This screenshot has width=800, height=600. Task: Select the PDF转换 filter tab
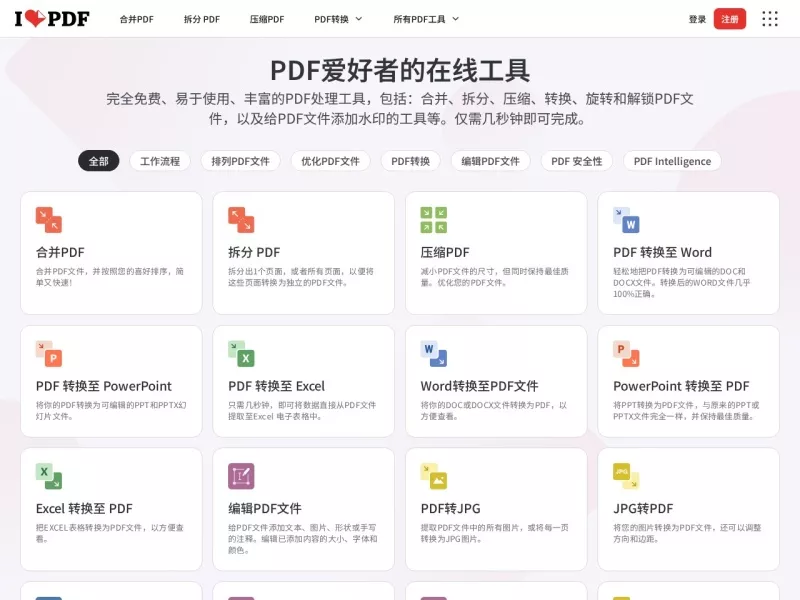410,161
